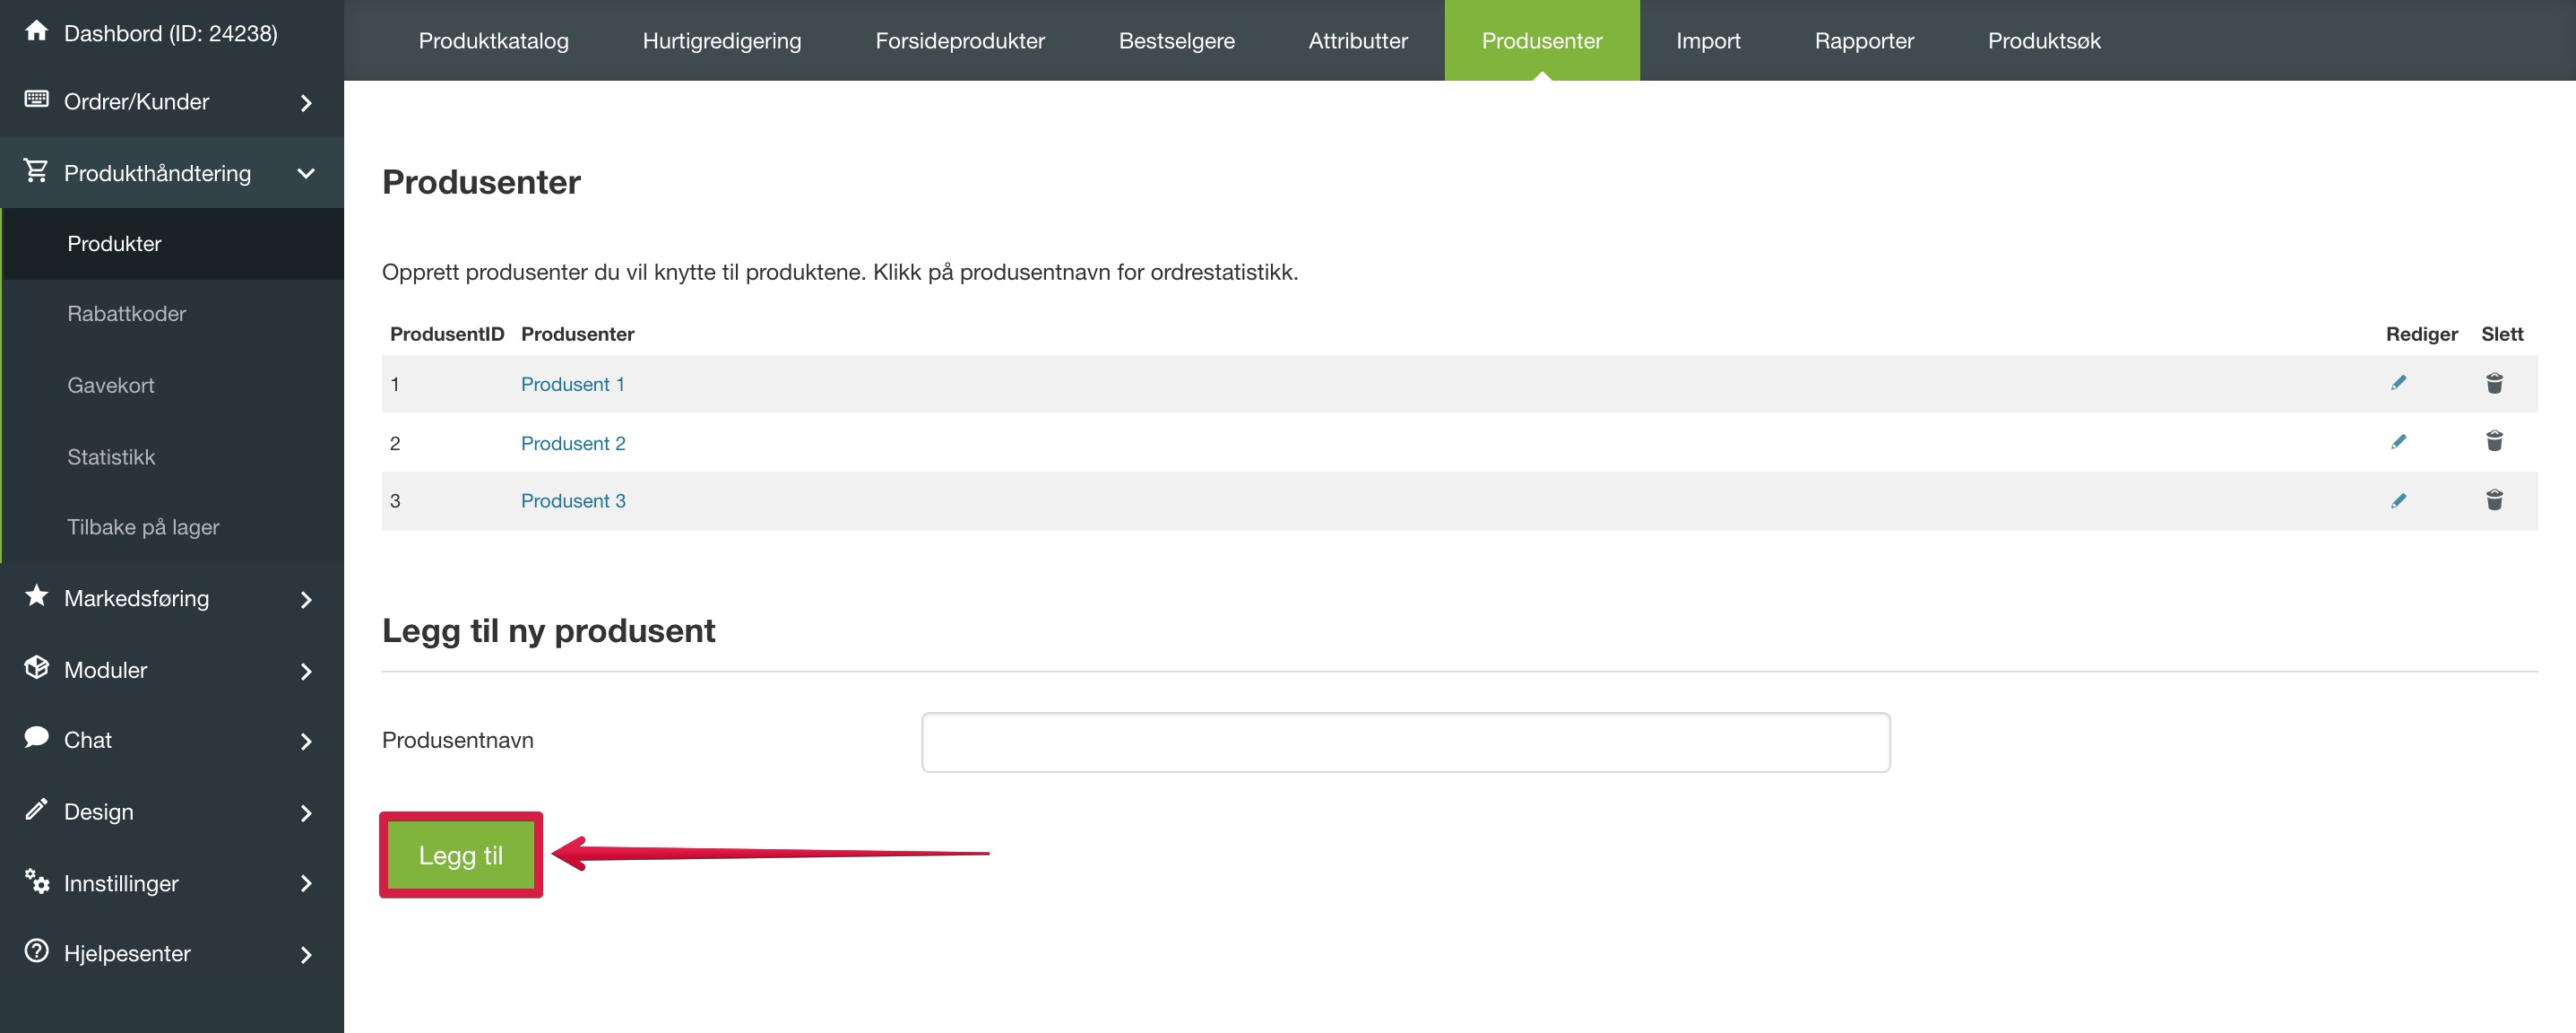The height and width of the screenshot is (1033, 2576).
Task: Click the Chat speech bubble icon
Action: pos(37,738)
